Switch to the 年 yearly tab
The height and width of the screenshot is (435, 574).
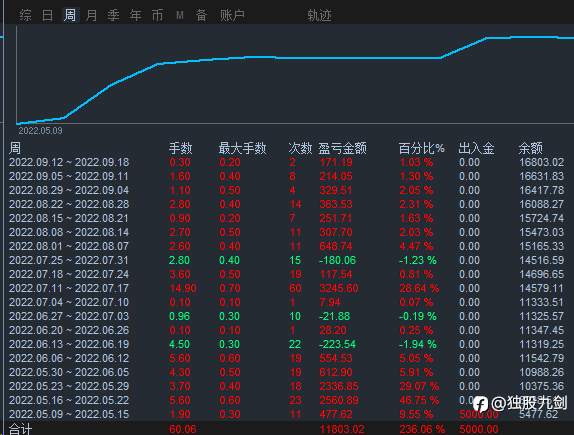tap(135, 15)
